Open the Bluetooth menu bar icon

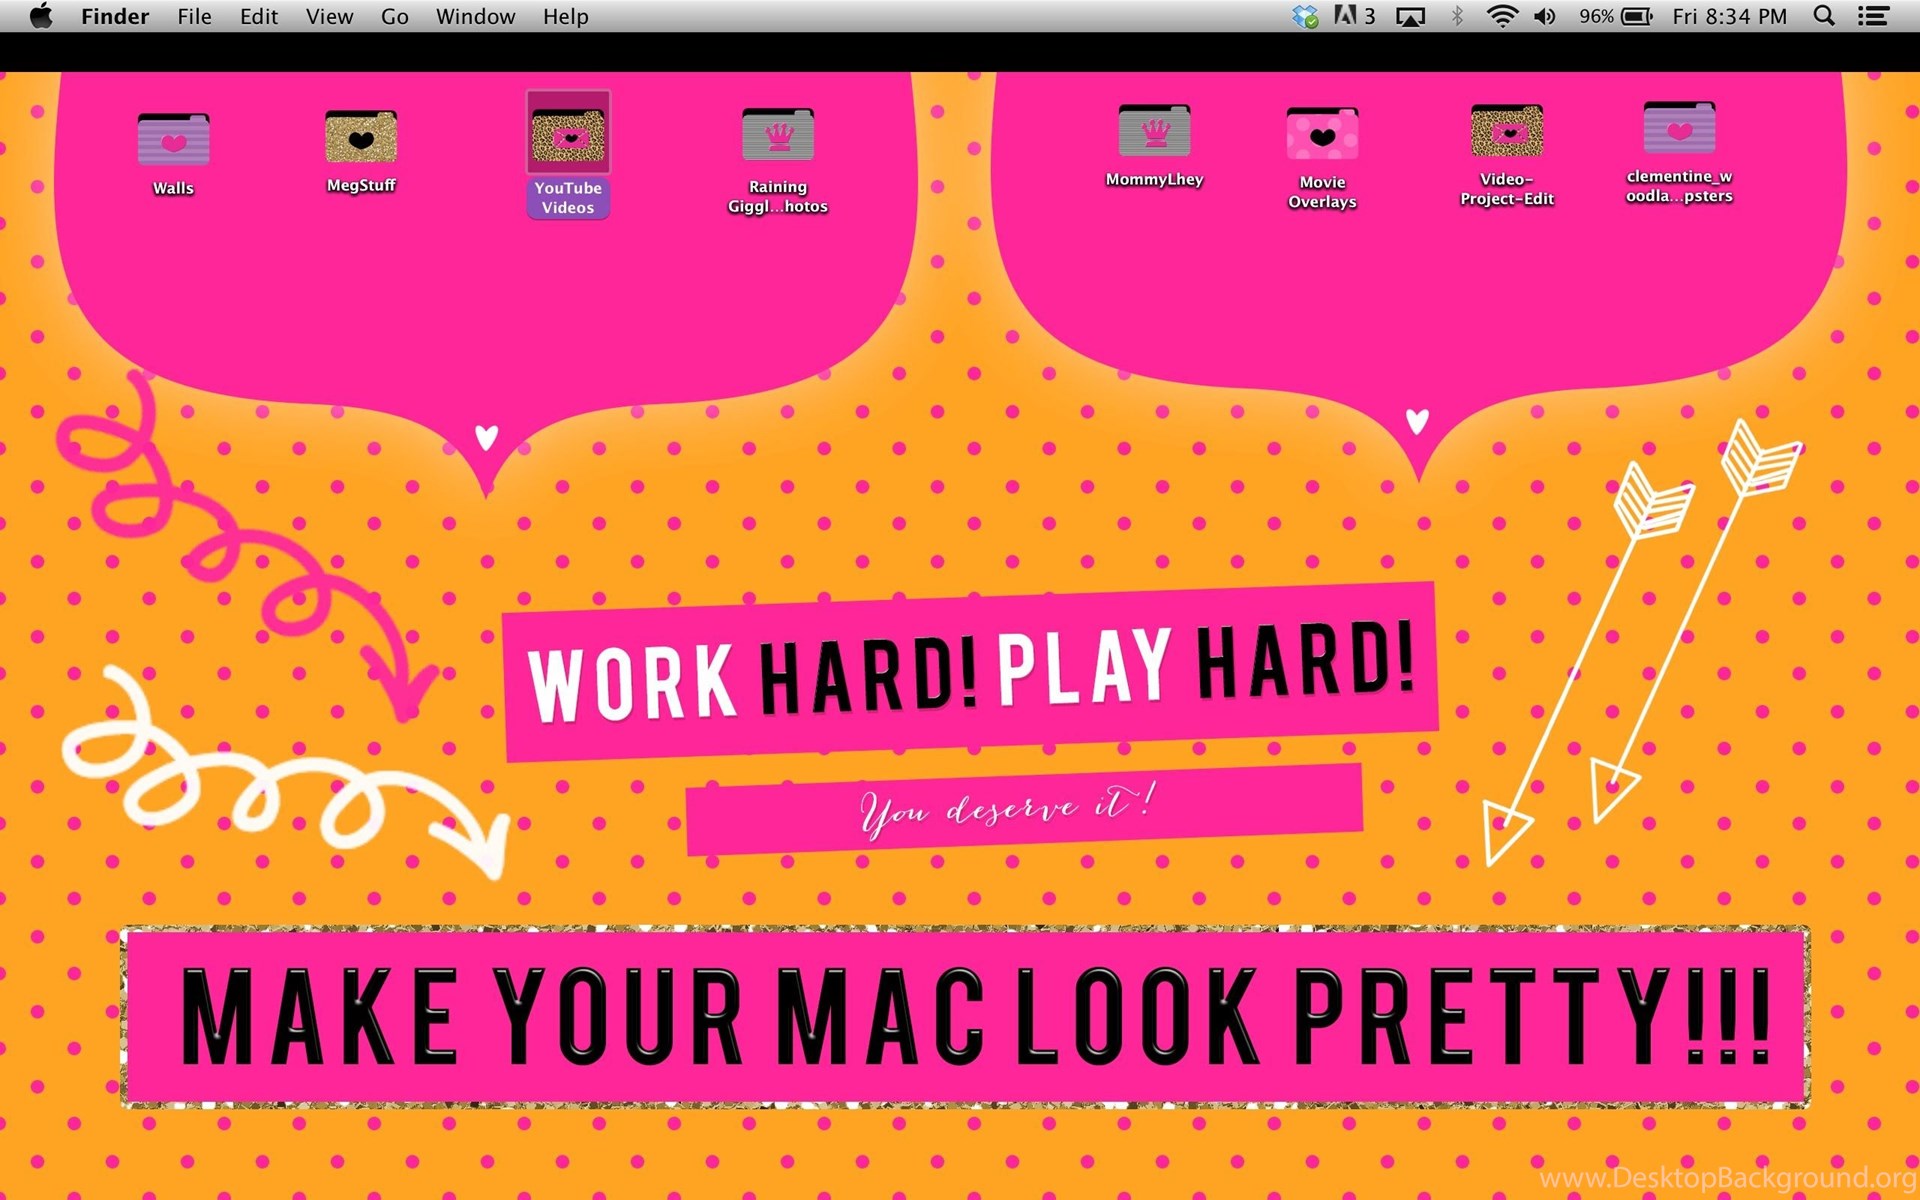pyautogui.click(x=1457, y=16)
